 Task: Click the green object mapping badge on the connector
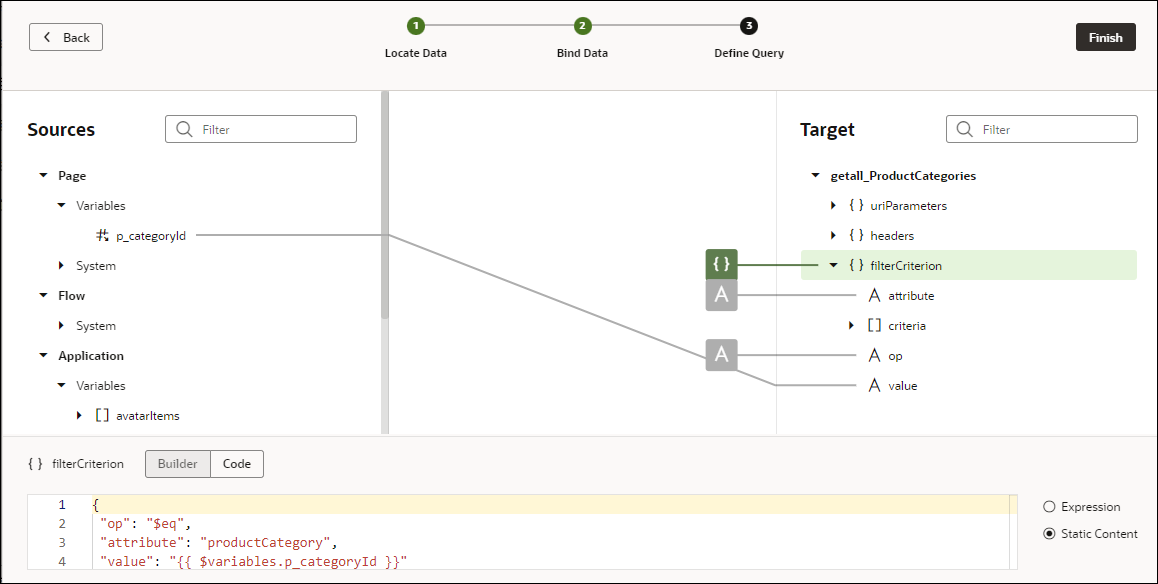tap(721, 265)
